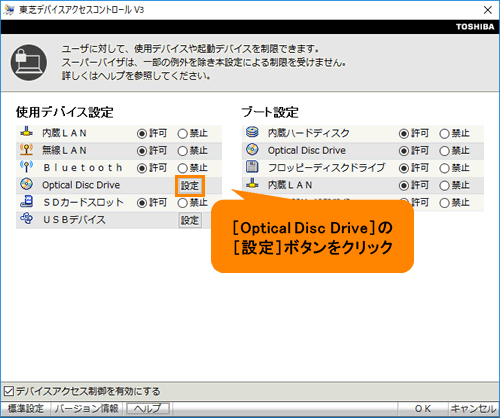500x418 pixels.
Task: Close the 東芝デバイスアクセスコントロール window
Action: coord(488,10)
